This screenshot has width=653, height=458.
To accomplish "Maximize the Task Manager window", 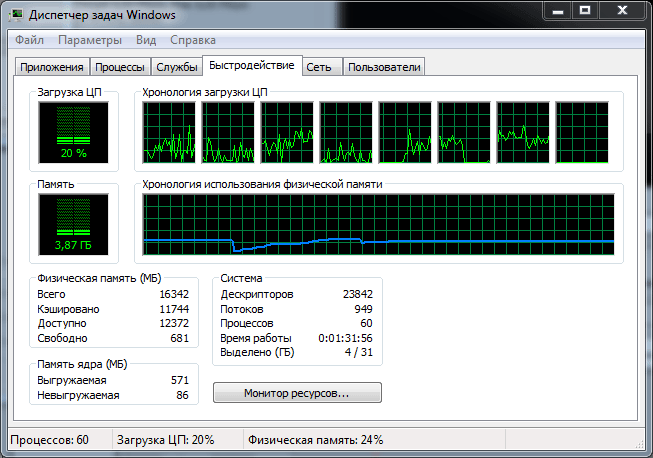I will click(x=585, y=10).
